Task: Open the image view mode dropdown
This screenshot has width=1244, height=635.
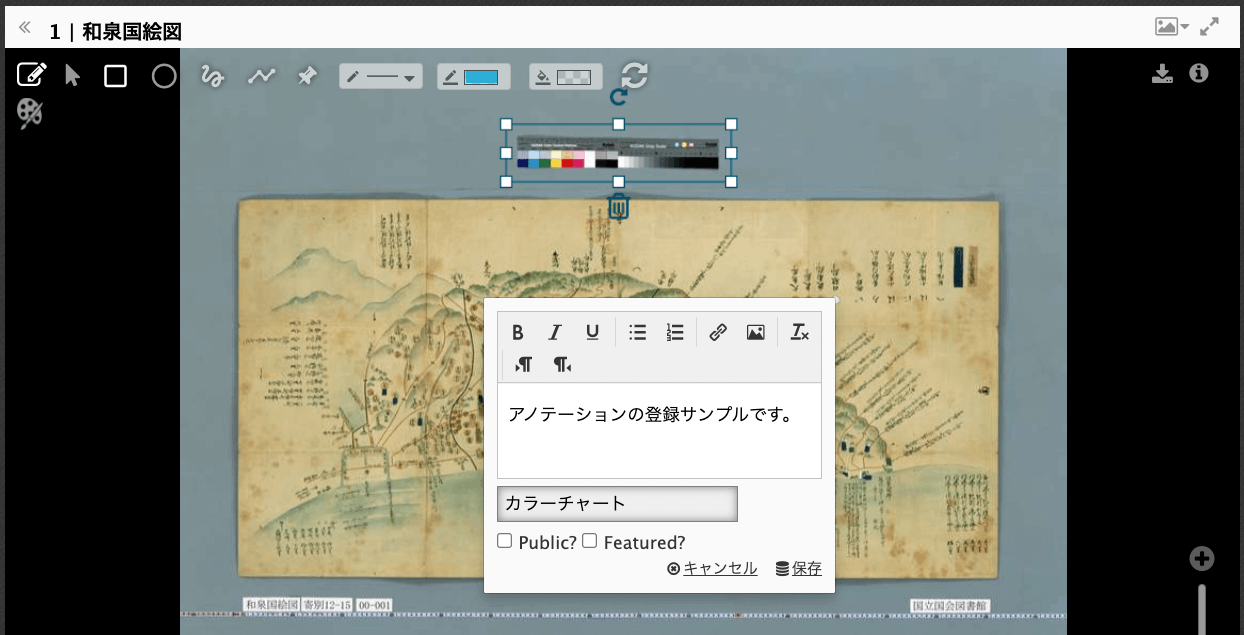Action: [x=1172, y=27]
